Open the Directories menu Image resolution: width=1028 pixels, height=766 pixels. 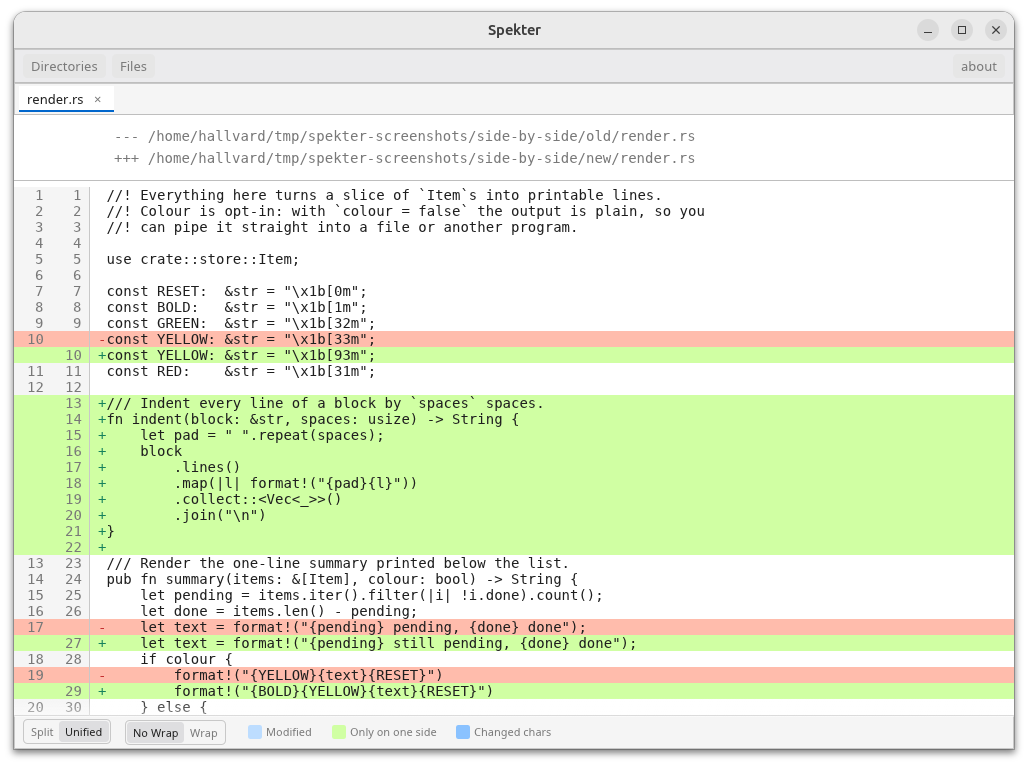tap(64, 66)
